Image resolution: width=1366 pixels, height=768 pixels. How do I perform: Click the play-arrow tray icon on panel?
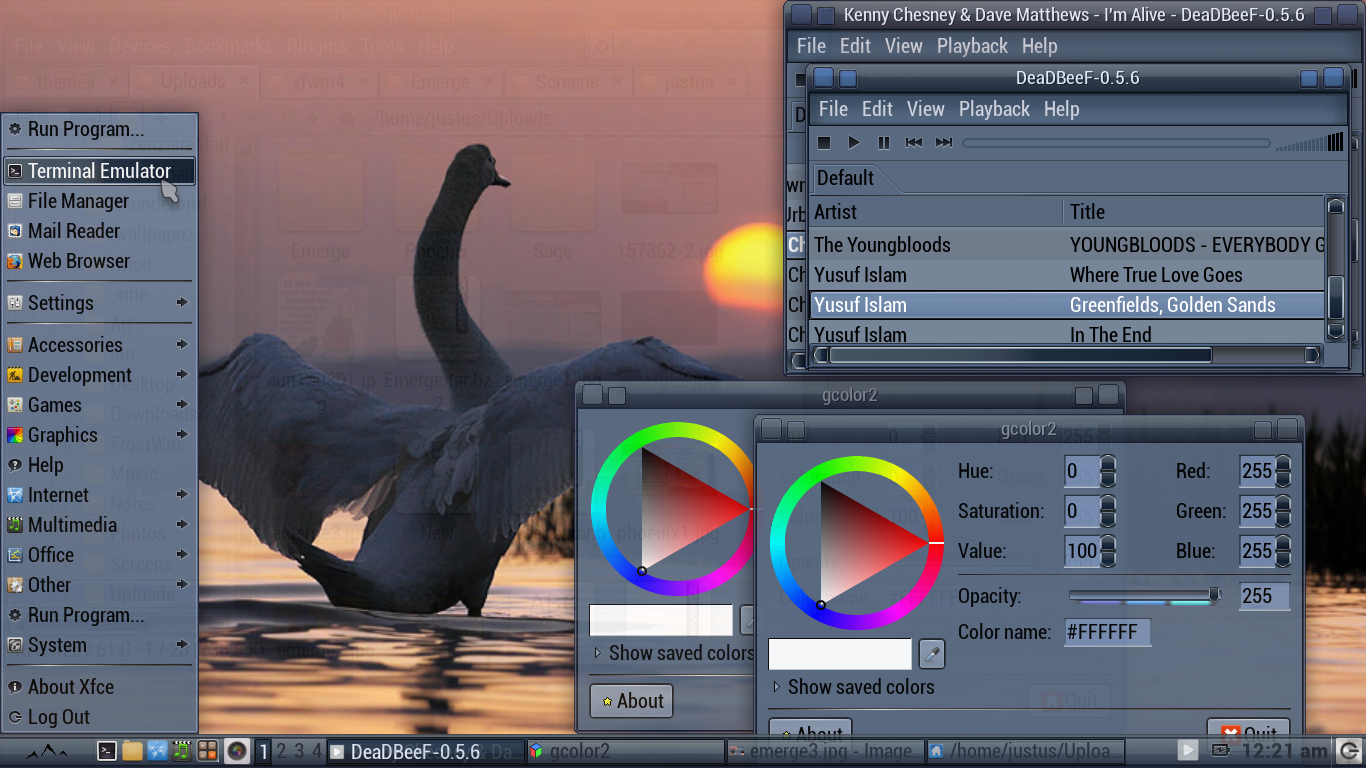[1187, 751]
